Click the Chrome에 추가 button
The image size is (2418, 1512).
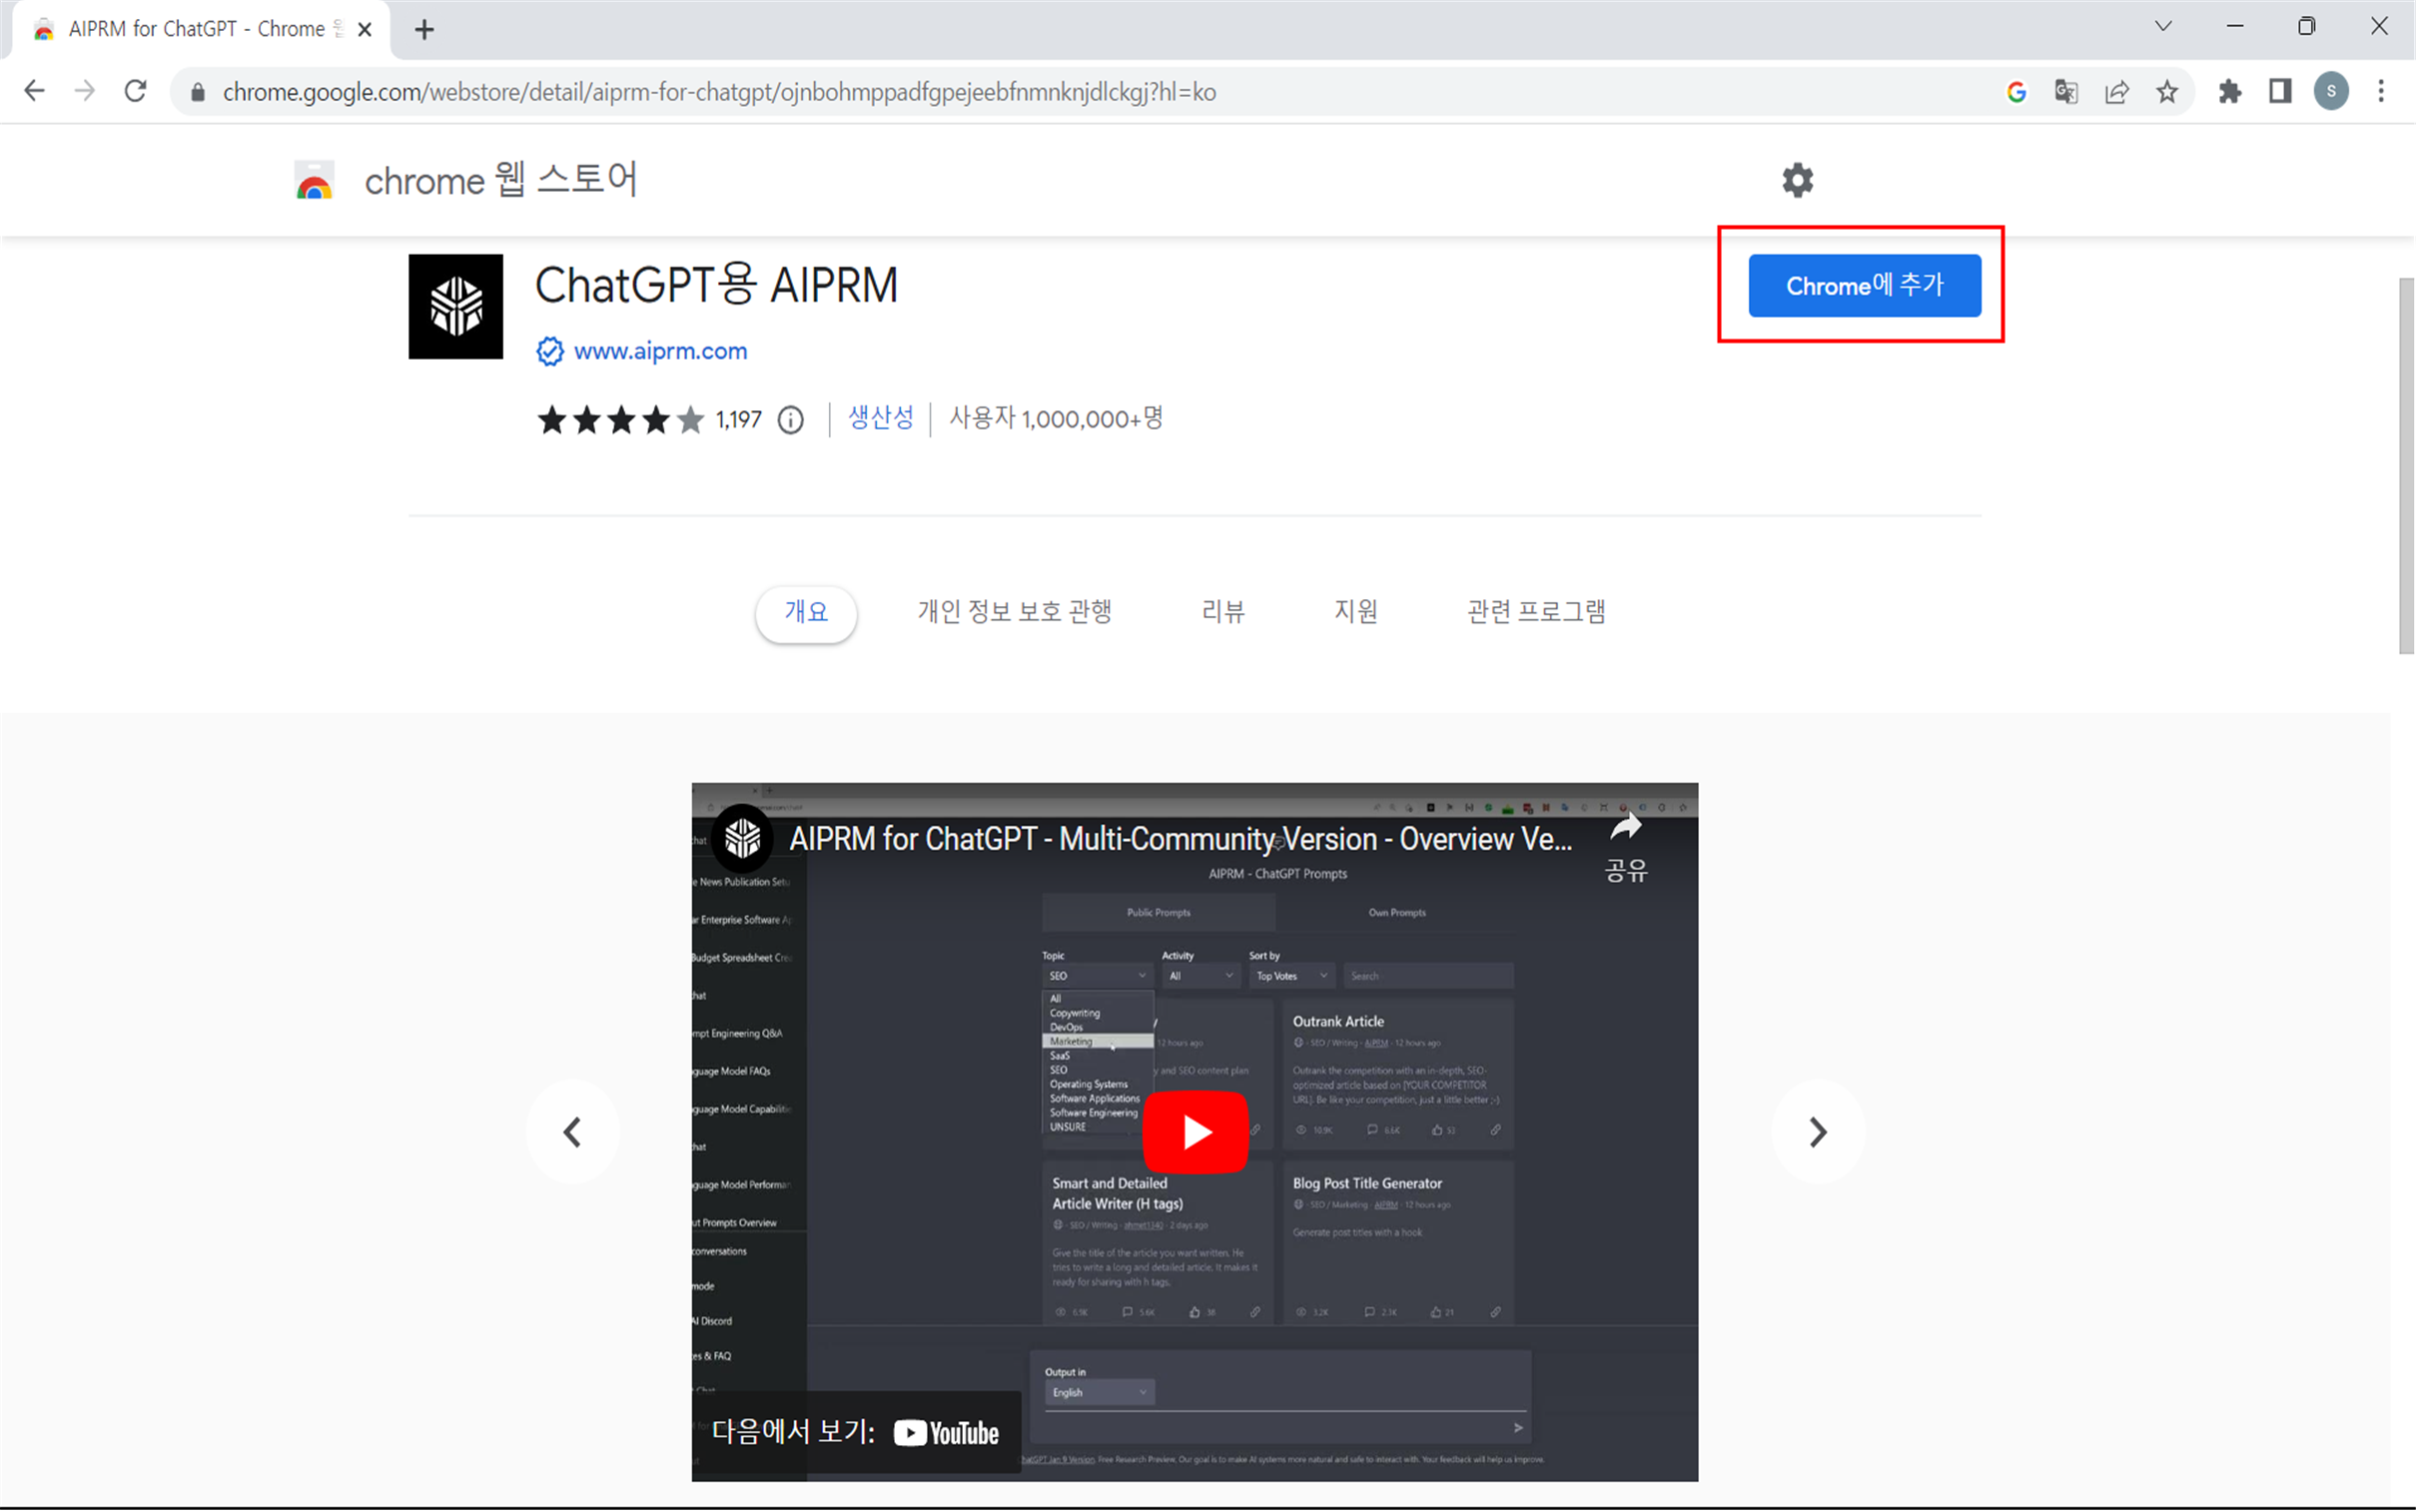(x=1864, y=286)
